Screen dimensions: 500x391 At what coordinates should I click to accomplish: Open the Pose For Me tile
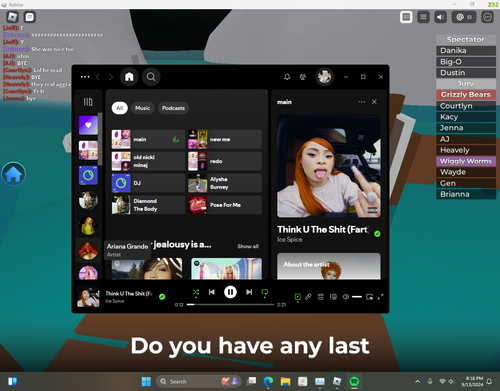tap(225, 205)
